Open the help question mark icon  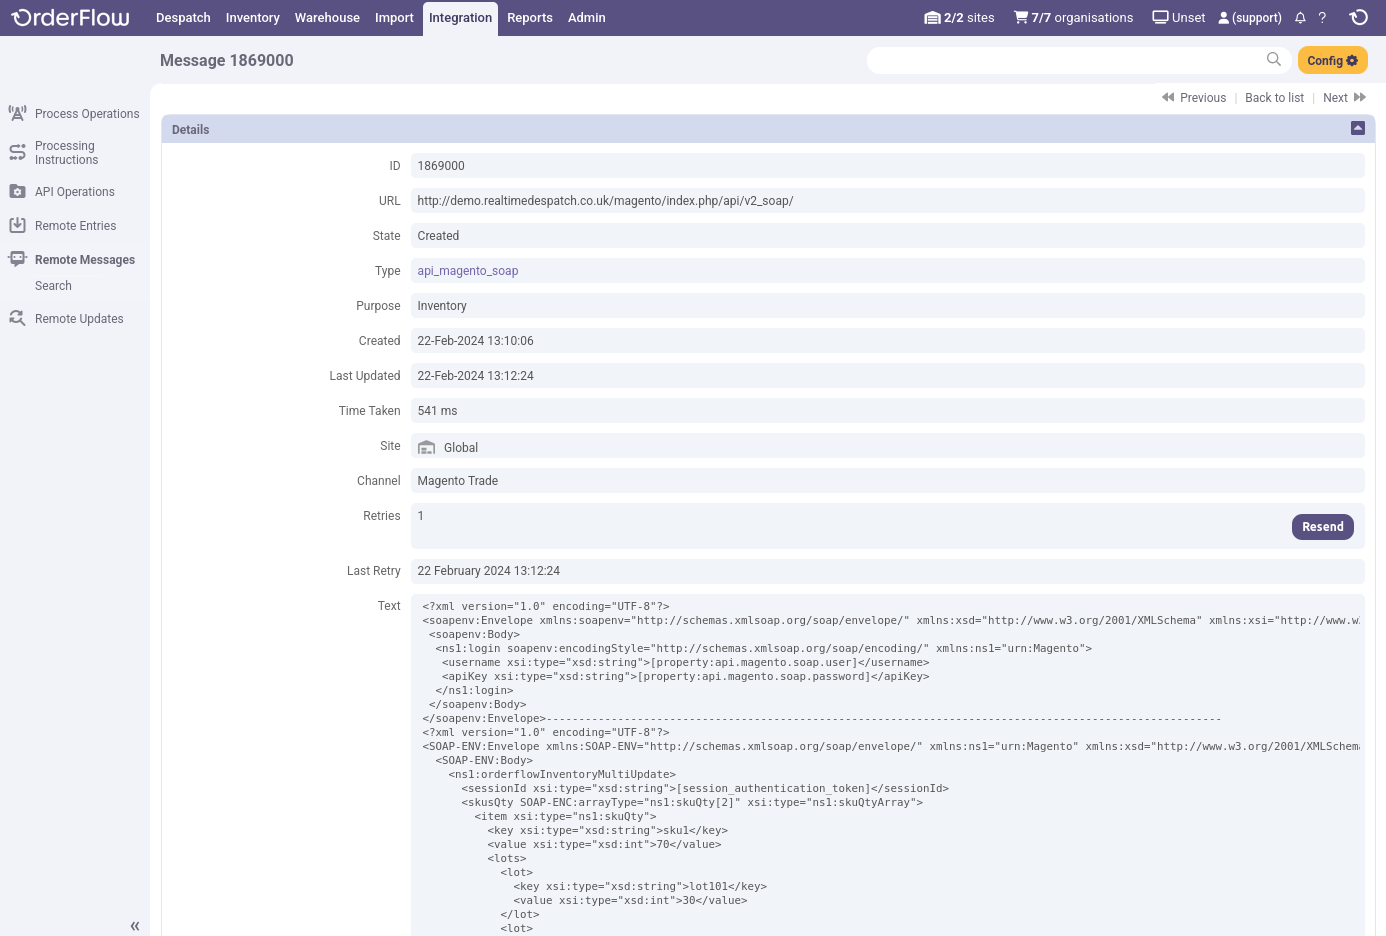click(x=1322, y=18)
